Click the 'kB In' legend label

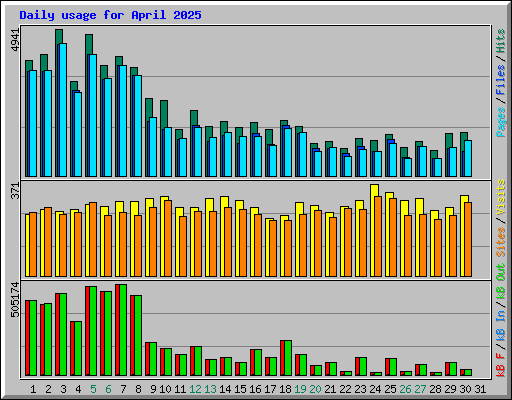500,327
